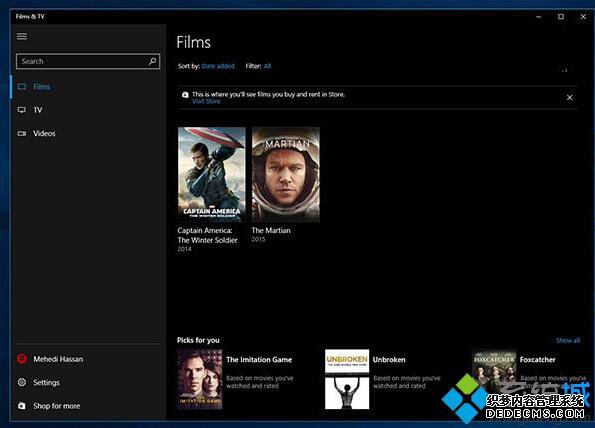Click the Foxcatcher title text

point(537,360)
